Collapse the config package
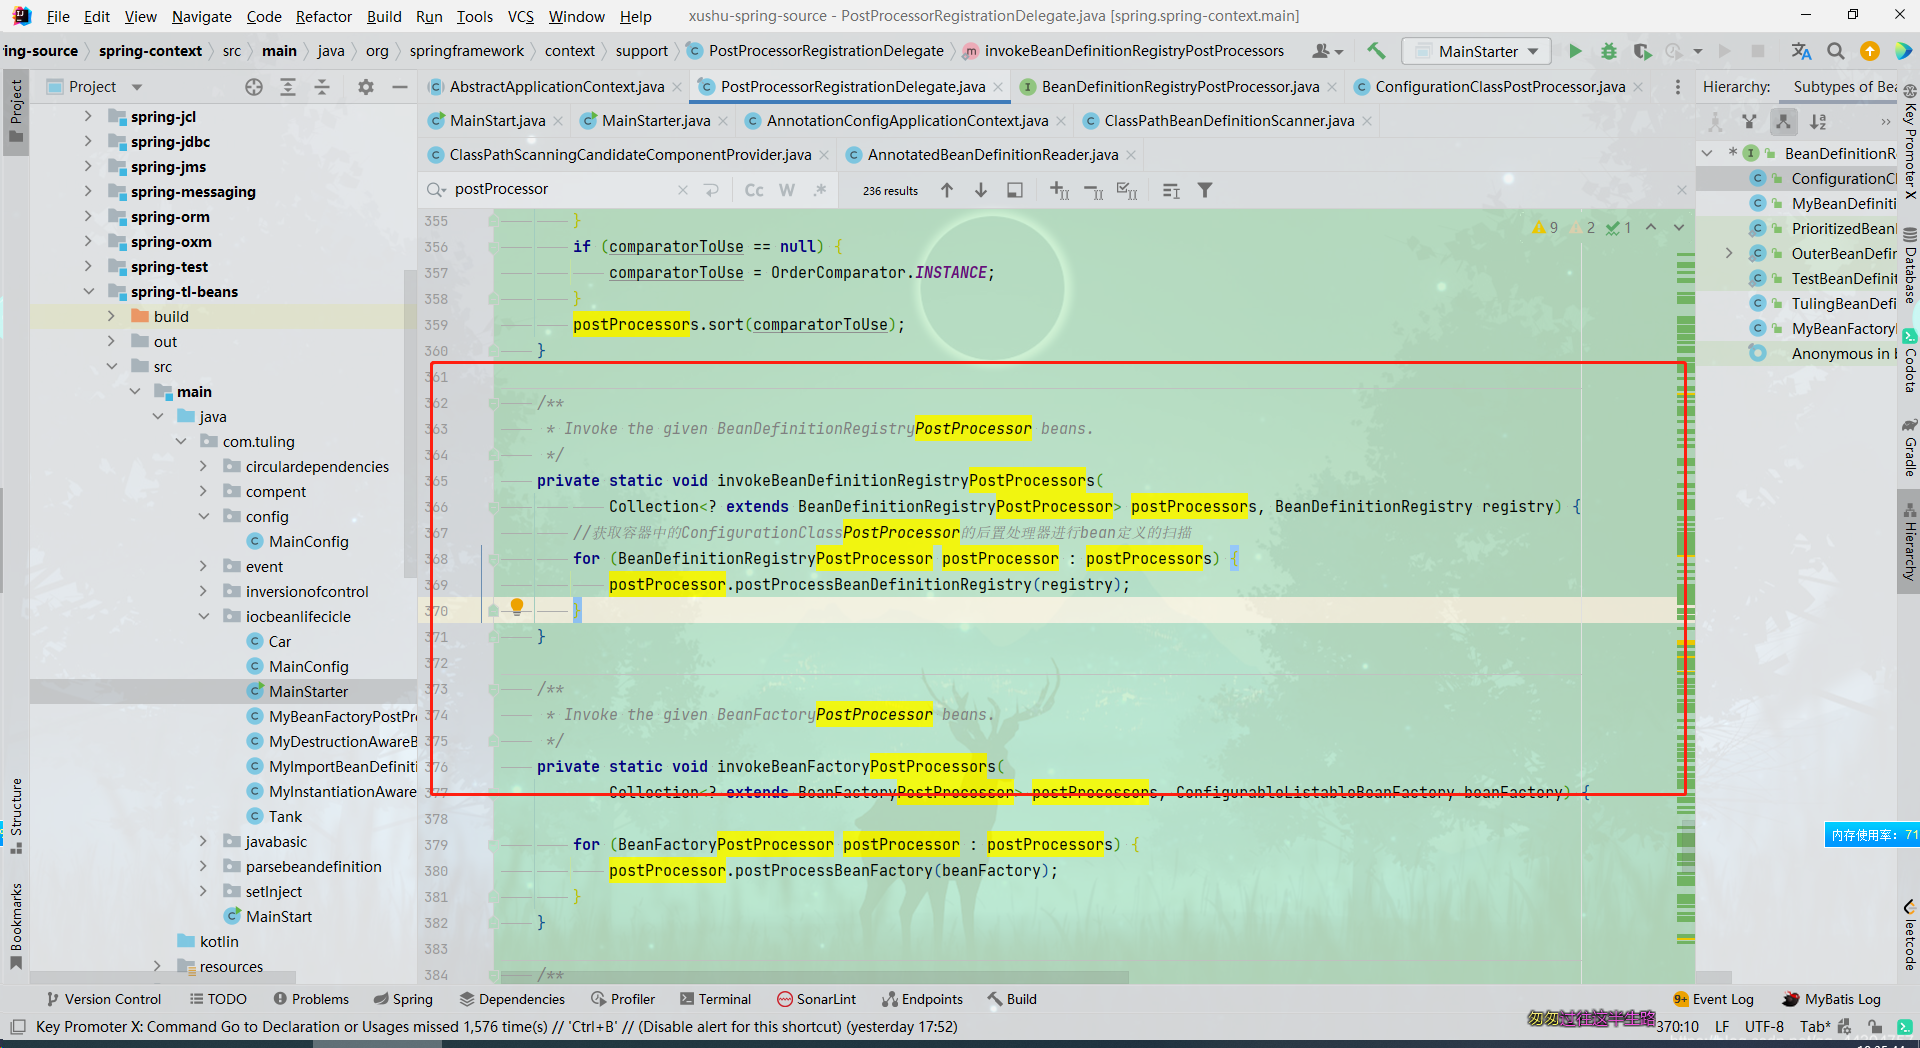The image size is (1920, 1048). point(203,517)
